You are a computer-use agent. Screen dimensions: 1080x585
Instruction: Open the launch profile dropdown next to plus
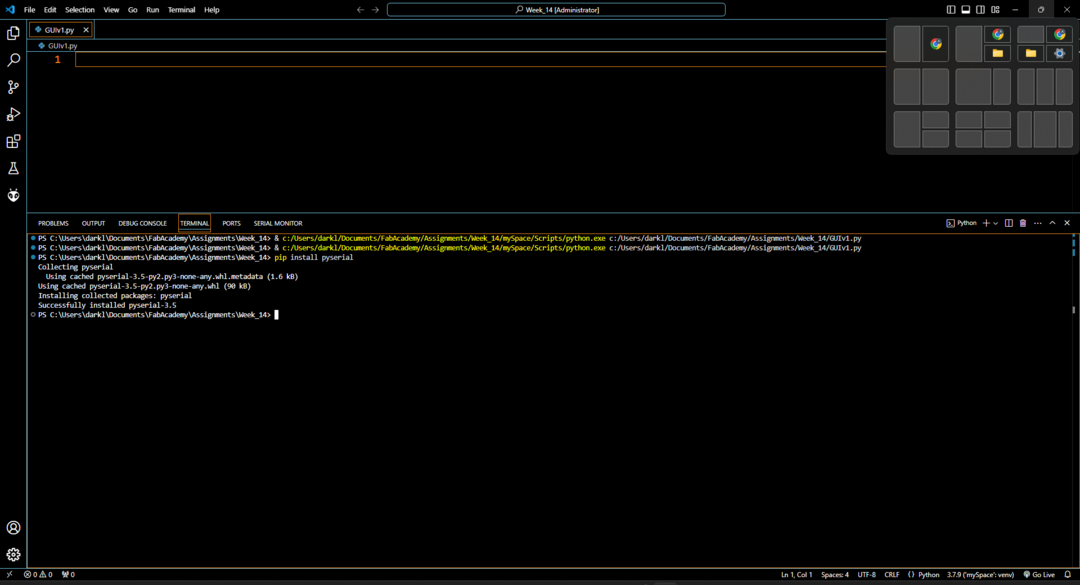click(x=995, y=223)
